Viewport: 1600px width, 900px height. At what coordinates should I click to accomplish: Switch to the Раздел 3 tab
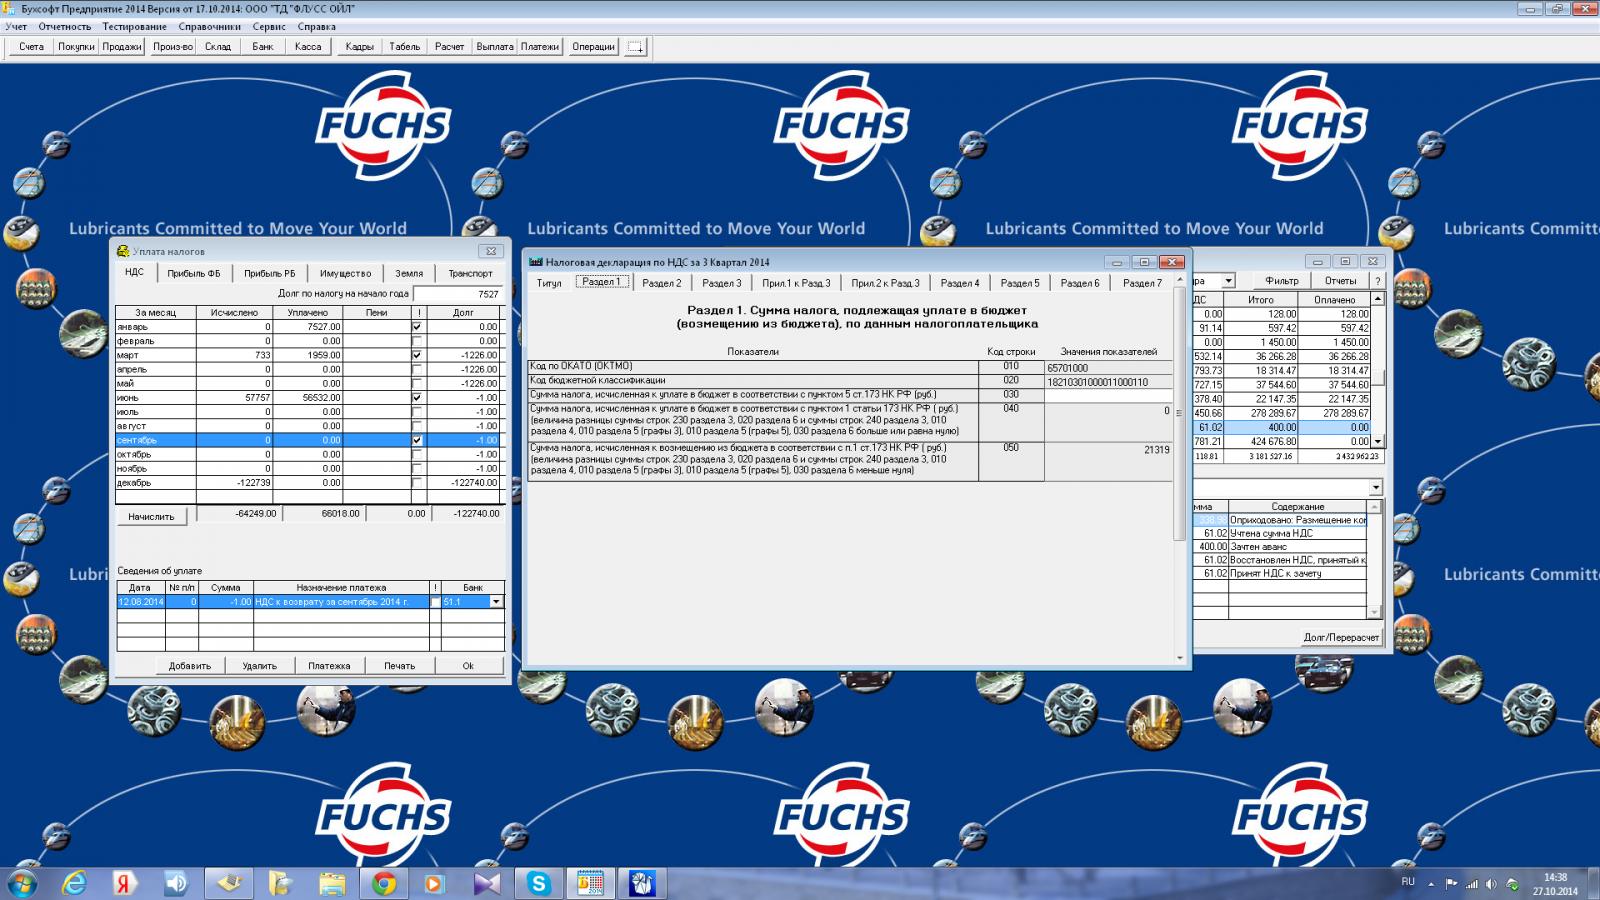coord(721,283)
